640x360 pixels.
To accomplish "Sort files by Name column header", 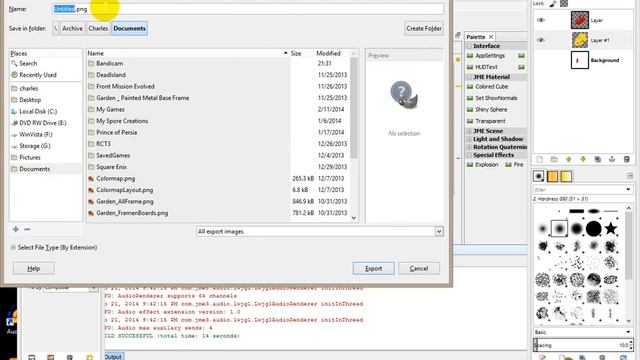I will (x=187, y=53).
